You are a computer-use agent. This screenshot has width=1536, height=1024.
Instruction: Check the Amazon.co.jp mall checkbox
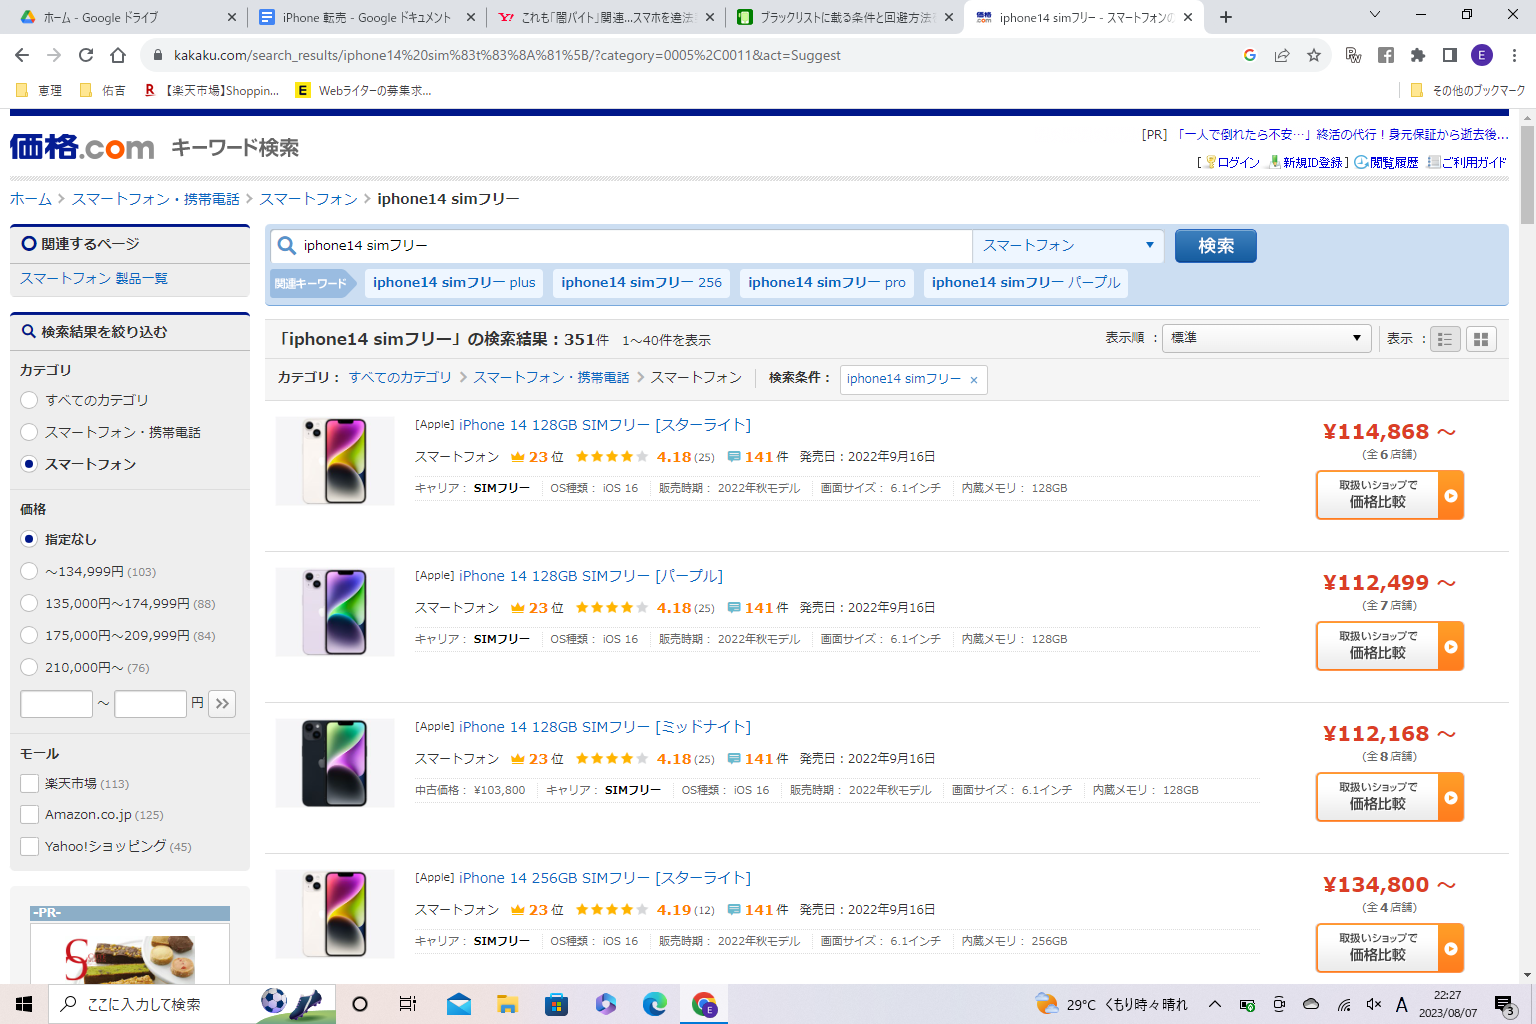pyautogui.click(x=30, y=814)
